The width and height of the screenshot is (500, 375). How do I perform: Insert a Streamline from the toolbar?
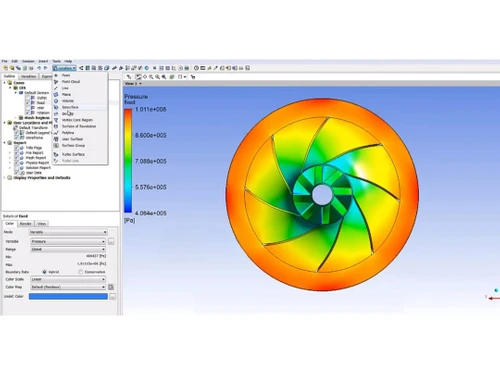94,68
